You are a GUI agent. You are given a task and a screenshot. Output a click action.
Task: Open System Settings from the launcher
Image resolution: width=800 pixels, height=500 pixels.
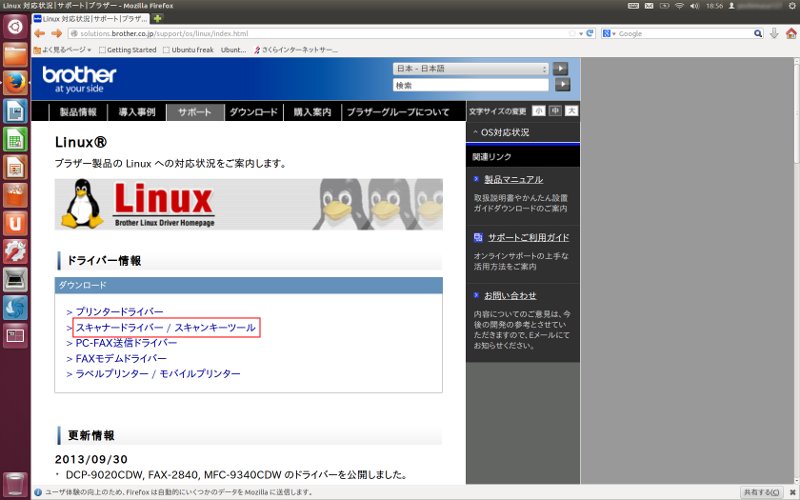point(15,251)
